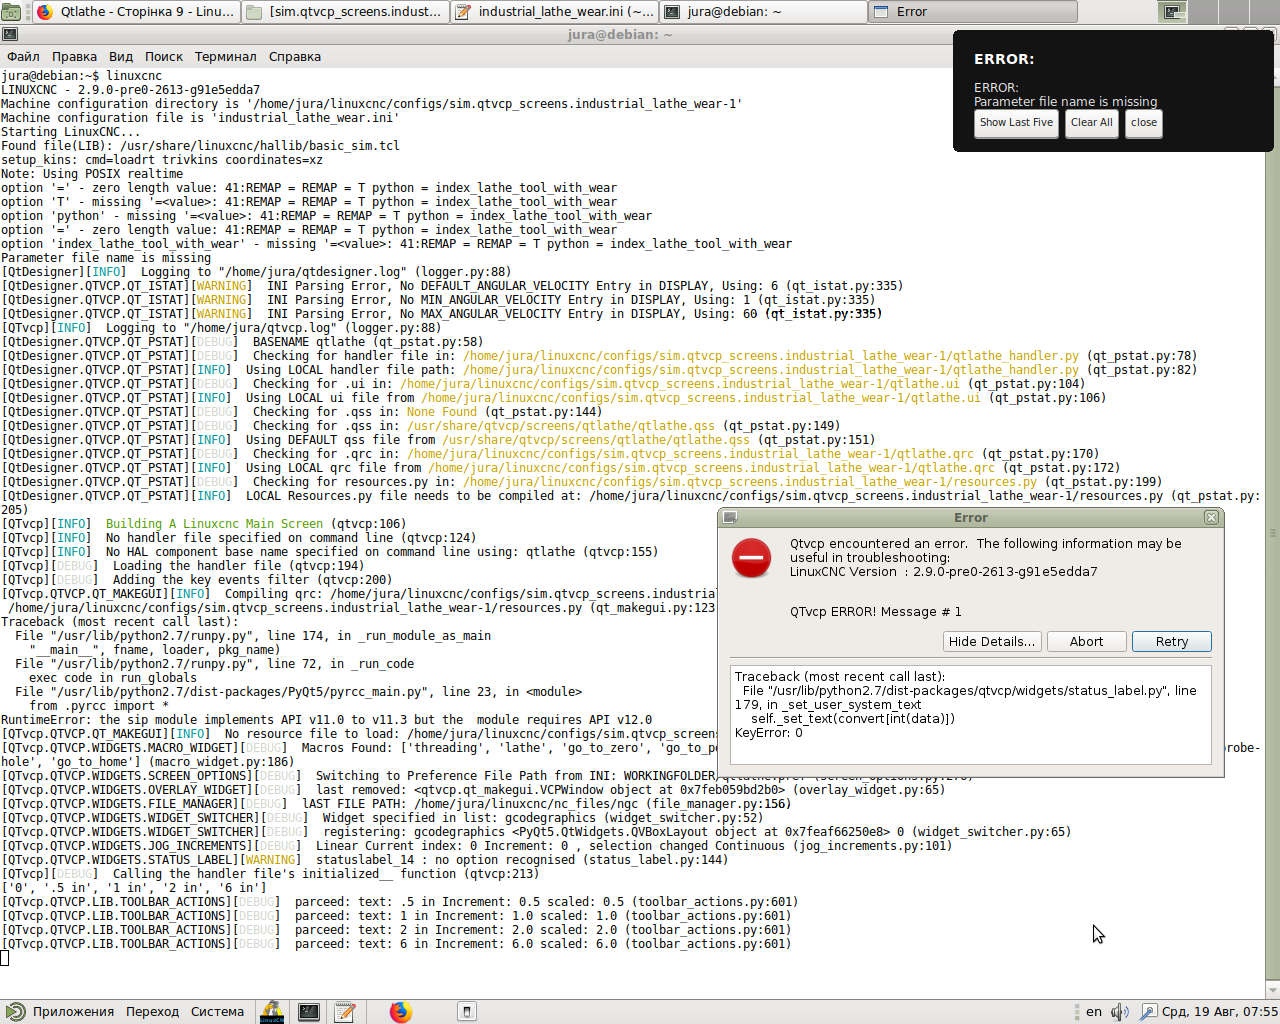Viewport: 1280px width, 1024px height.
Task: Launch text editor from bottom panel icon
Action: tap(345, 1012)
